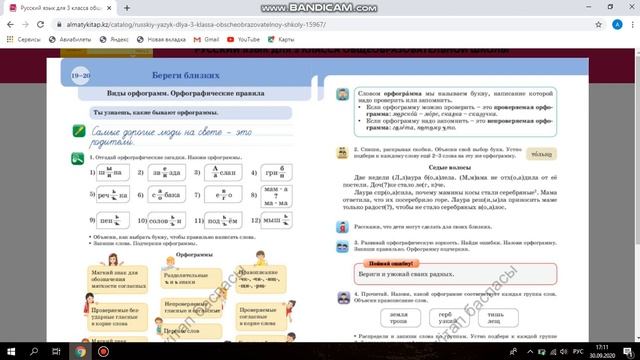Click the icon beside exercise 4

(344, 298)
